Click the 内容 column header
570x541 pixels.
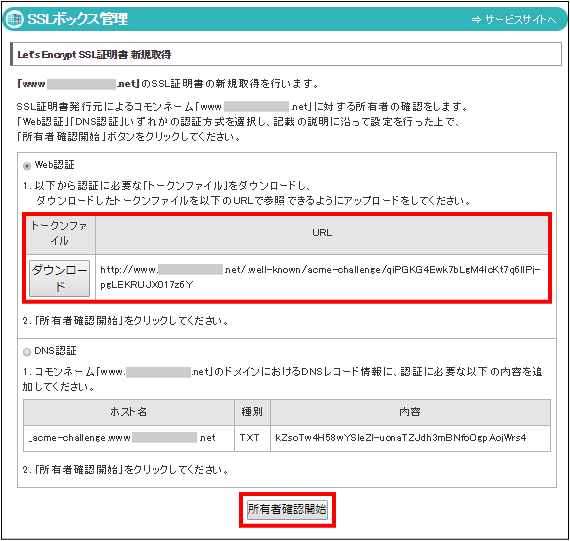410,412
